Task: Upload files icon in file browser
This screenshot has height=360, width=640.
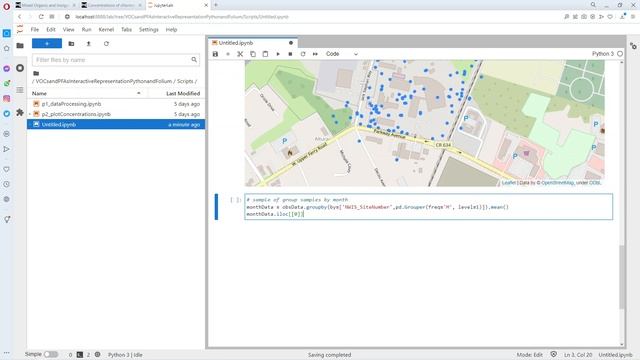Action: coord(89,44)
